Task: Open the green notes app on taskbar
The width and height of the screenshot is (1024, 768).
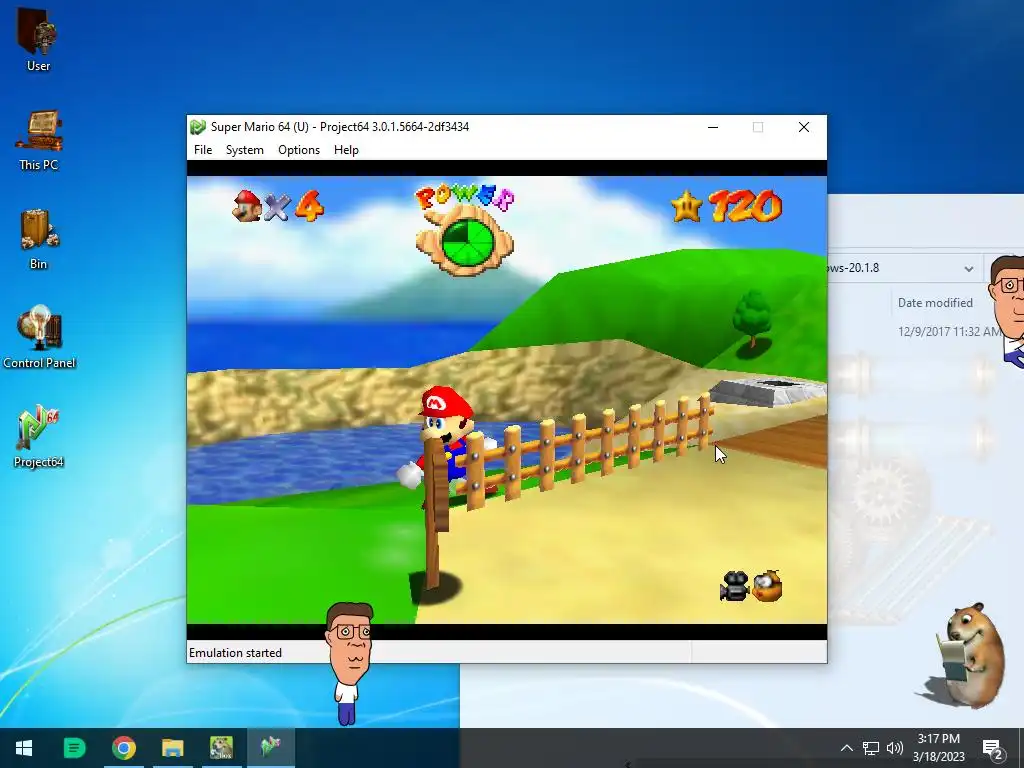Action: pyautogui.click(x=74, y=748)
